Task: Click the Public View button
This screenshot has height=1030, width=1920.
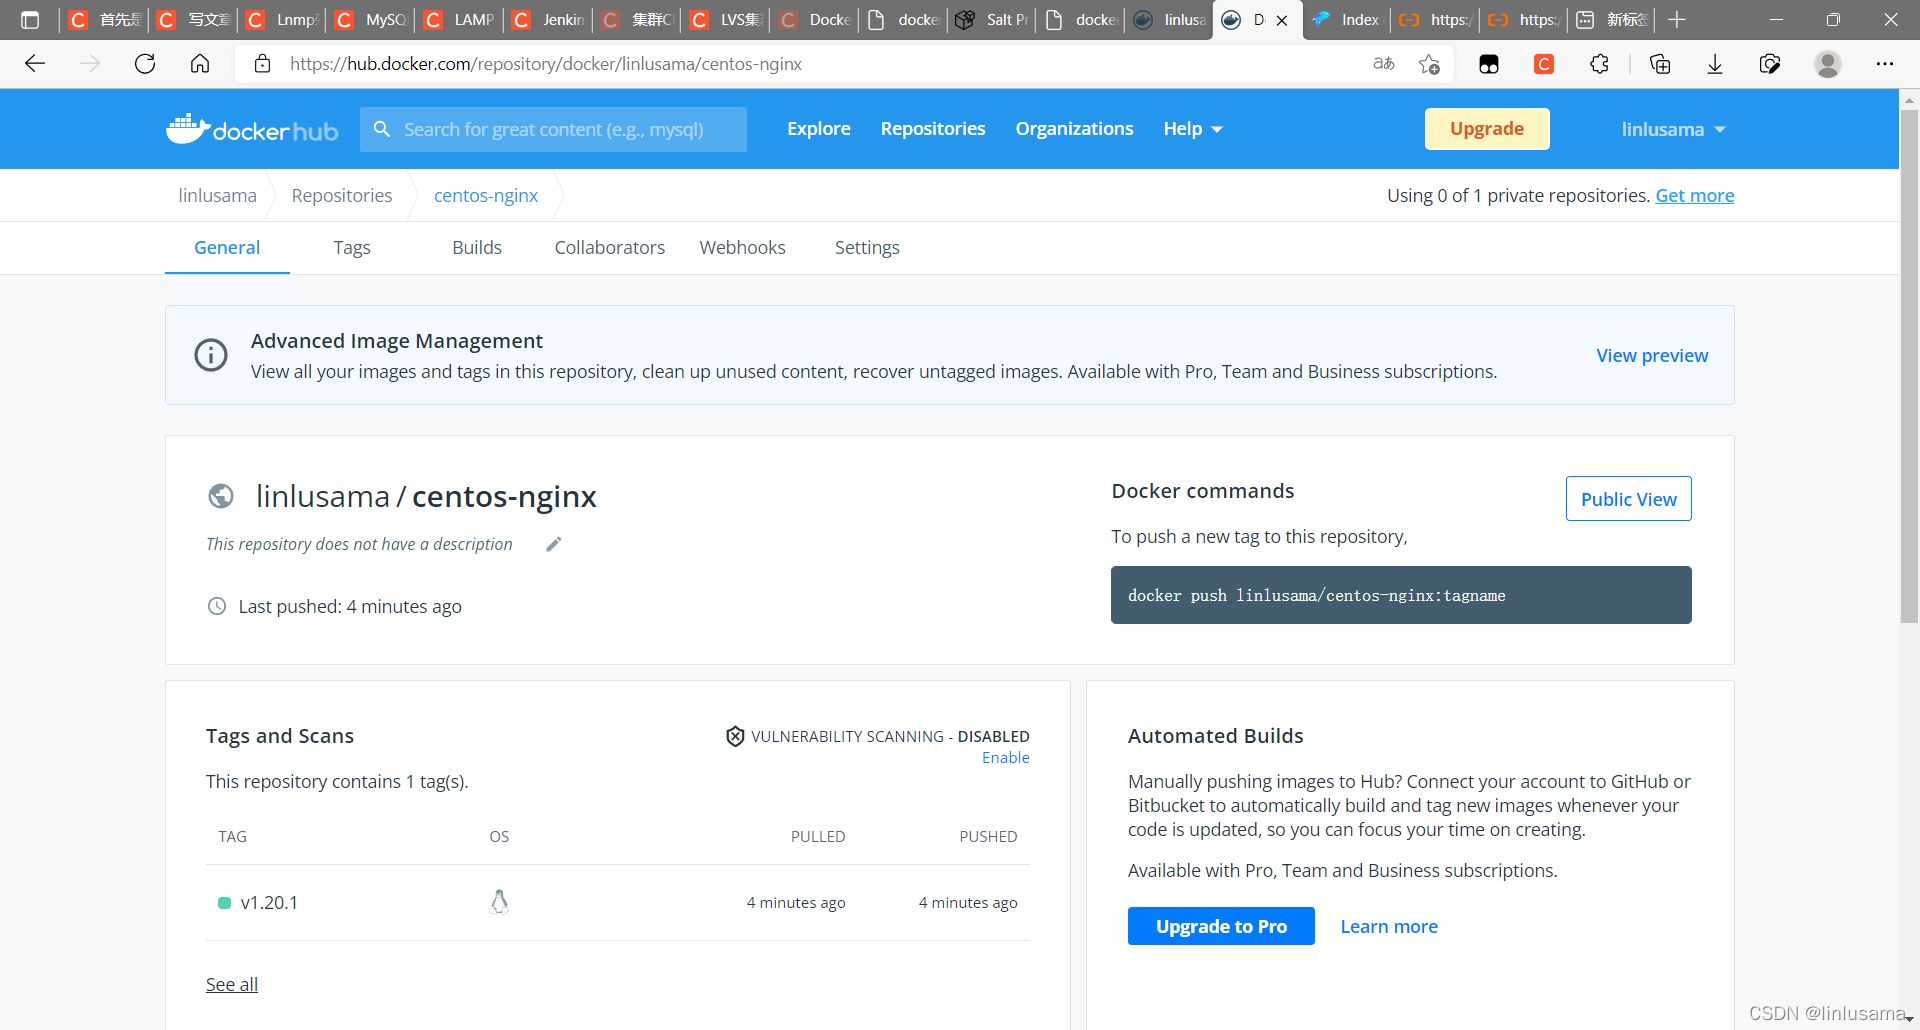Action: [x=1628, y=499]
